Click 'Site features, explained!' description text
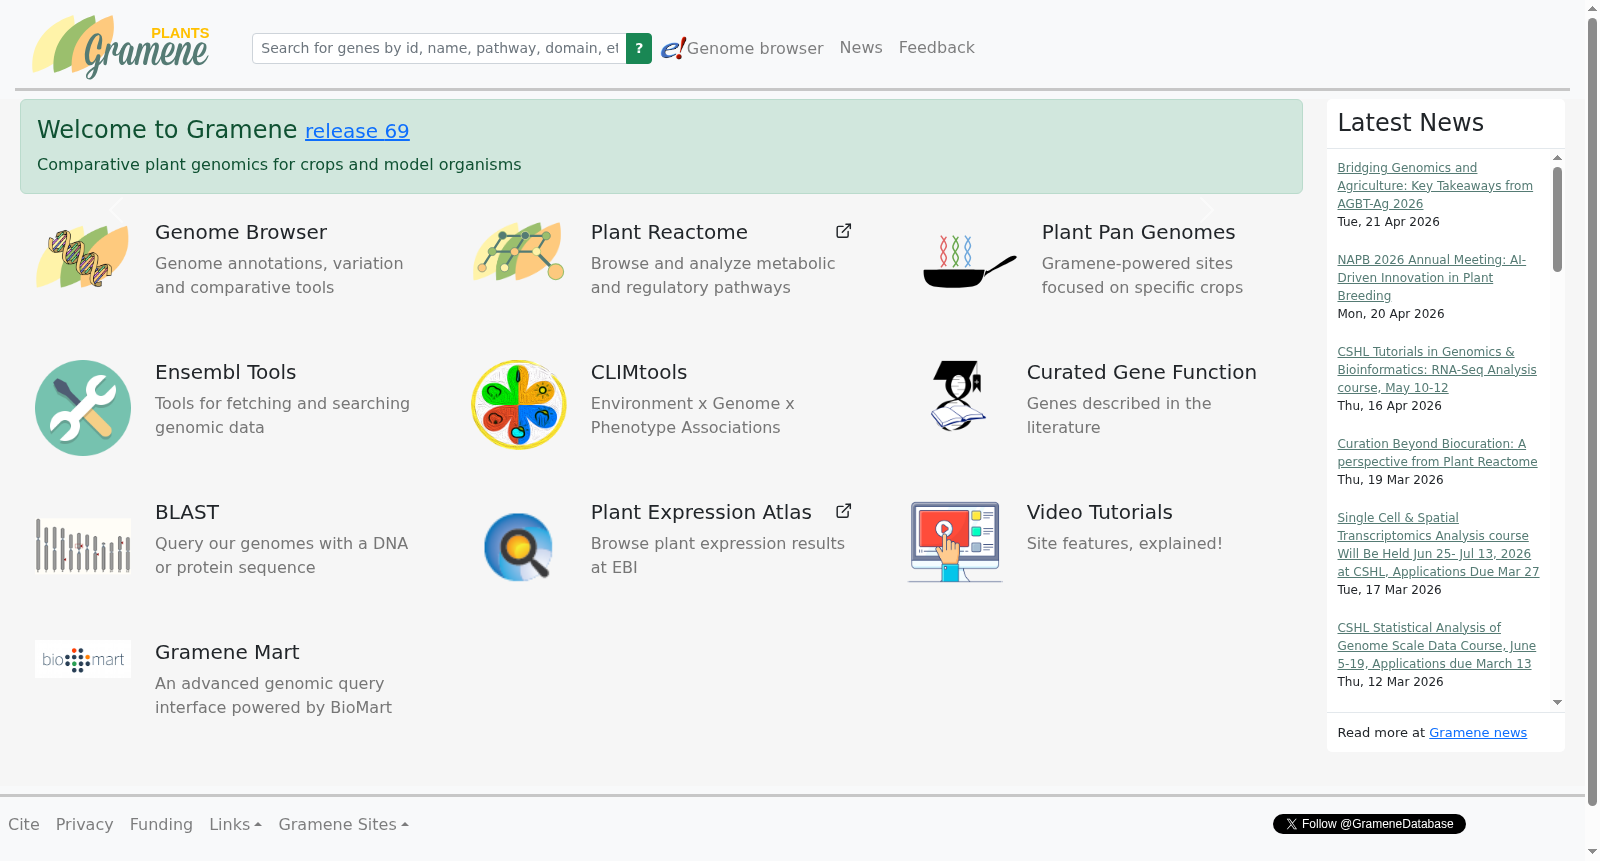 tap(1124, 543)
